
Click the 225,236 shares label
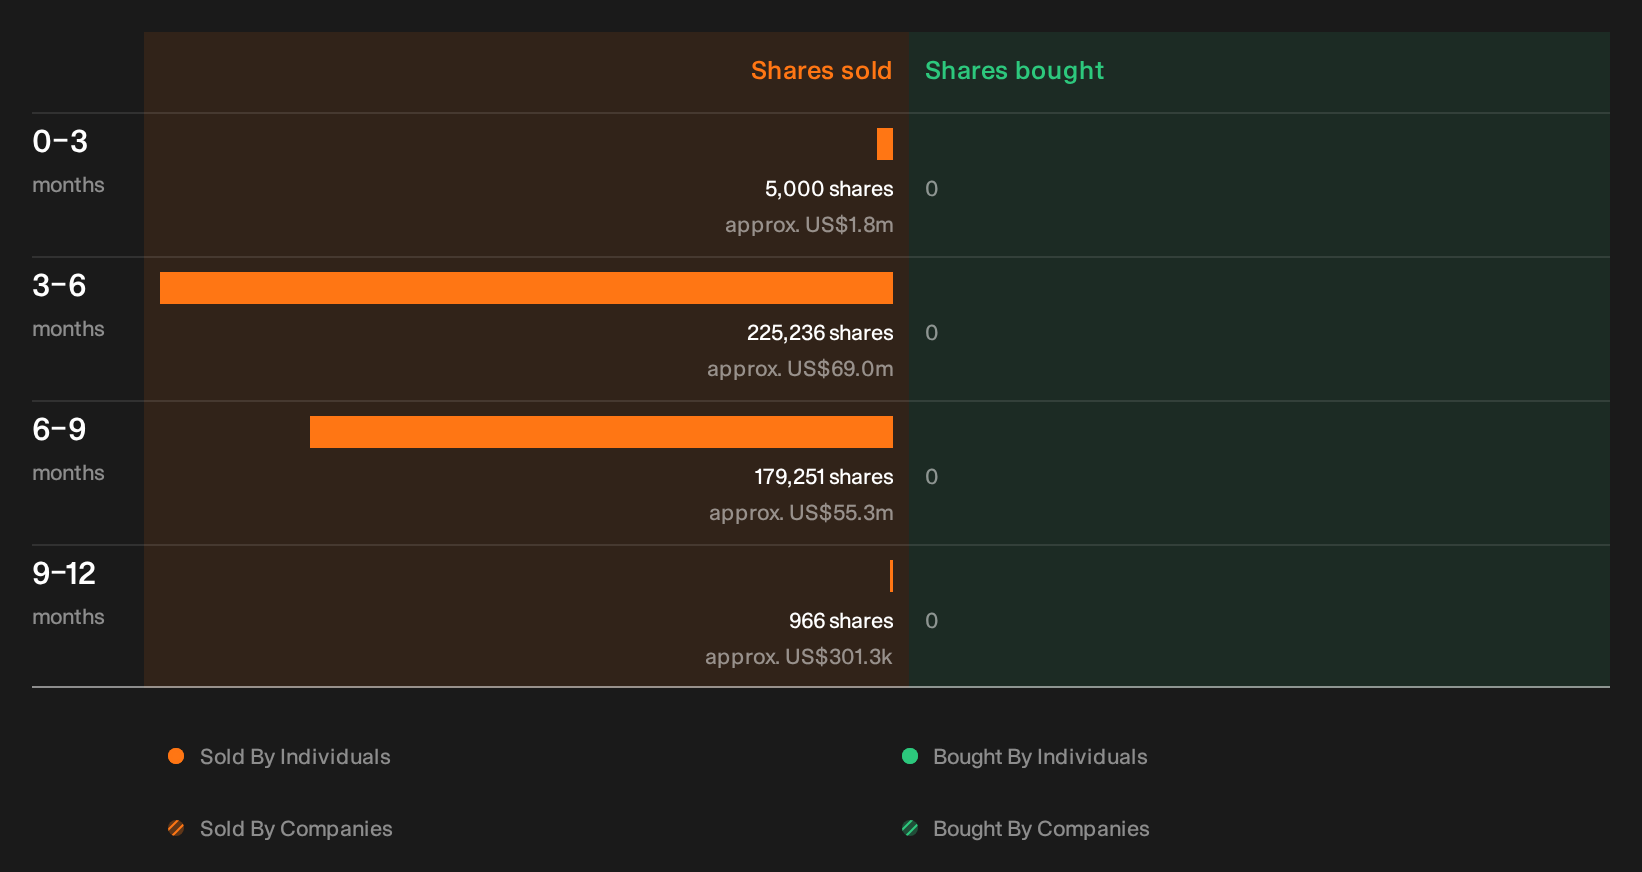tap(820, 333)
